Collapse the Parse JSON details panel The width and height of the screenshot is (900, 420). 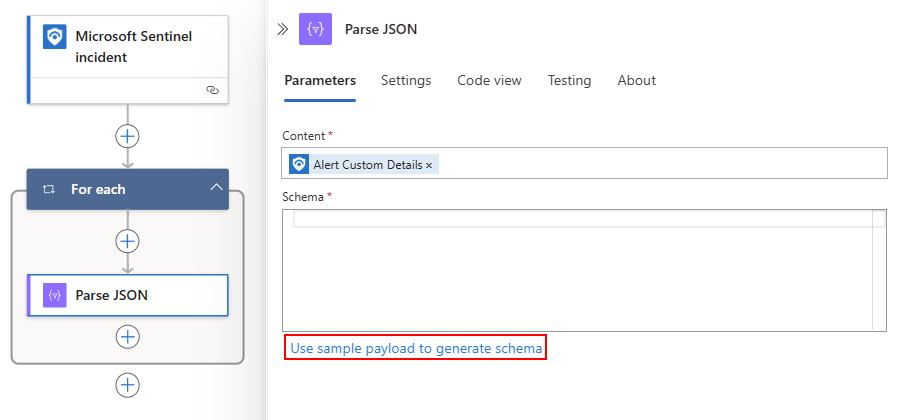[x=282, y=29]
